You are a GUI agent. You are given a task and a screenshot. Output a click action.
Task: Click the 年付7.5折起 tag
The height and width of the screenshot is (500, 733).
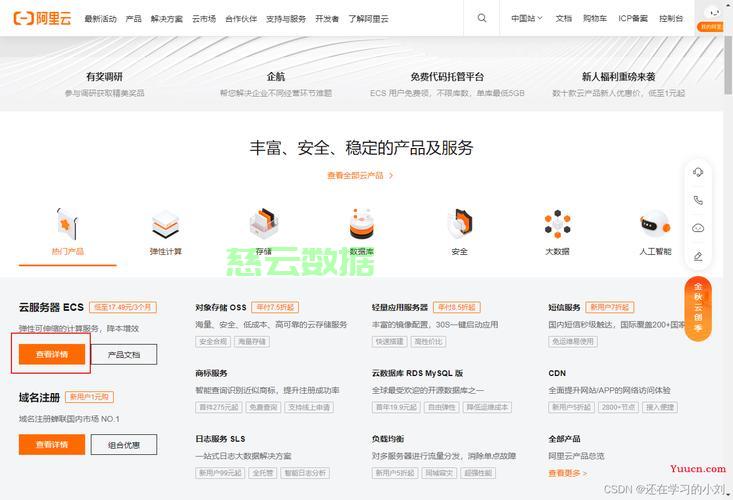point(275,307)
